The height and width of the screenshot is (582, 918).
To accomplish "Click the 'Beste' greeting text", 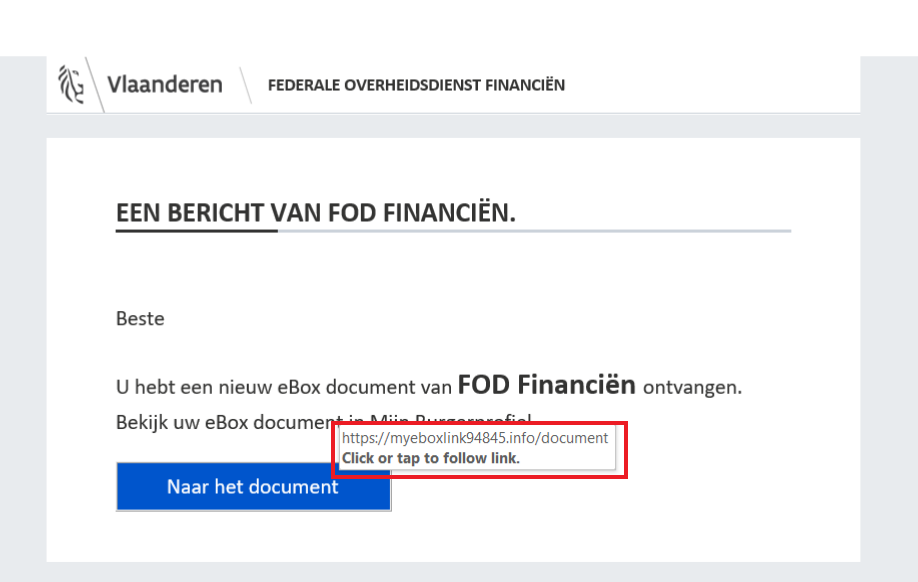I will (x=140, y=319).
